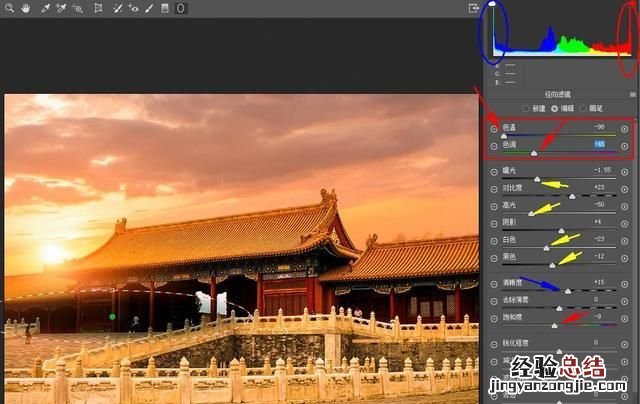Click the 高光 slider handle
This screenshot has height=404, width=640.
[x=531, y=213]
